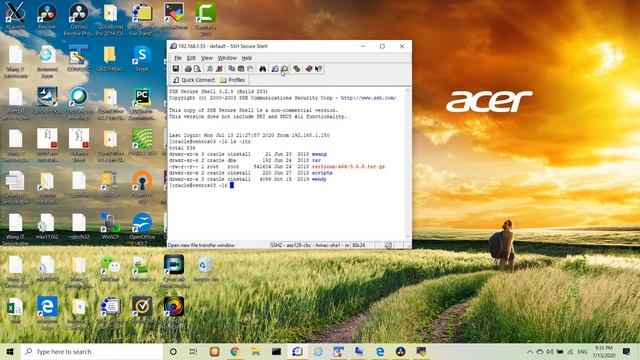This screenshot has width=640, height=360.
Task: Click the Find binoculars toolbar icon
Action: pyautogui.click(x=262, y=69)
